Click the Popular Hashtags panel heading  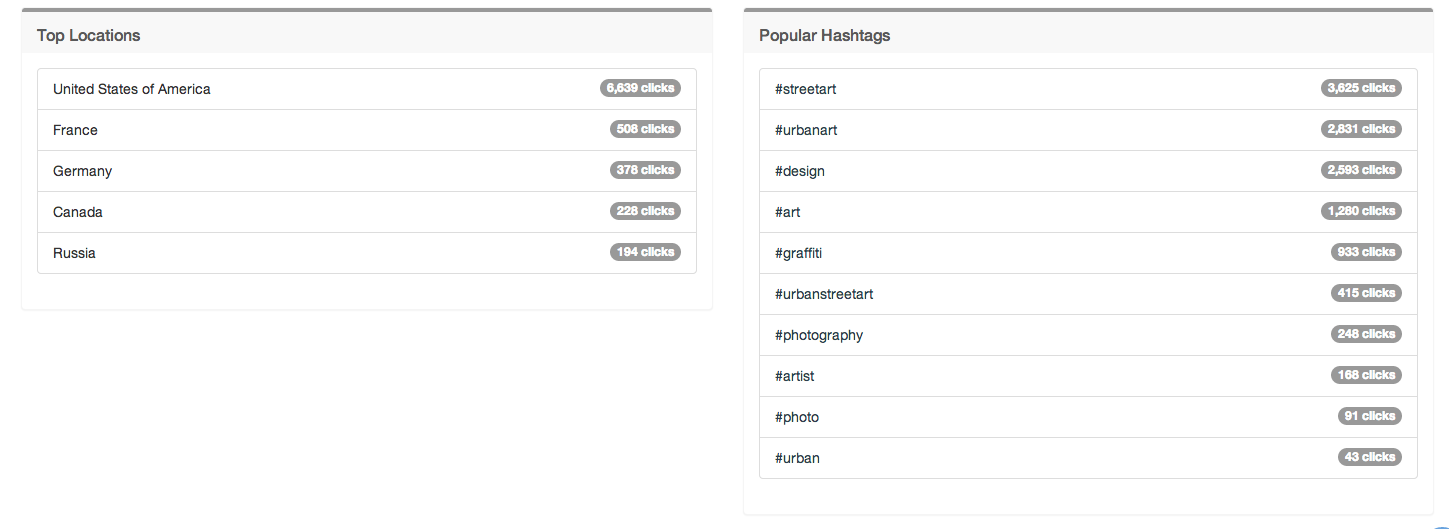point(825,35)
